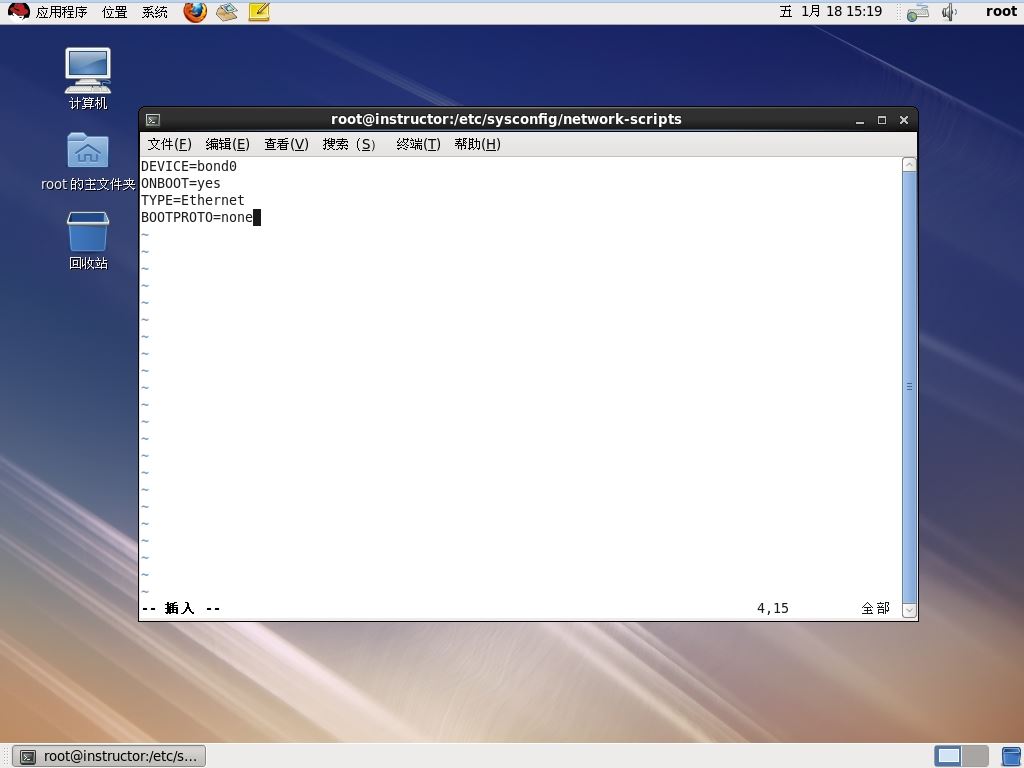This screenshot has width=1024, height=768.
Task: Open the 计算机 desktop icon
Action: click(x=88, y=78)
